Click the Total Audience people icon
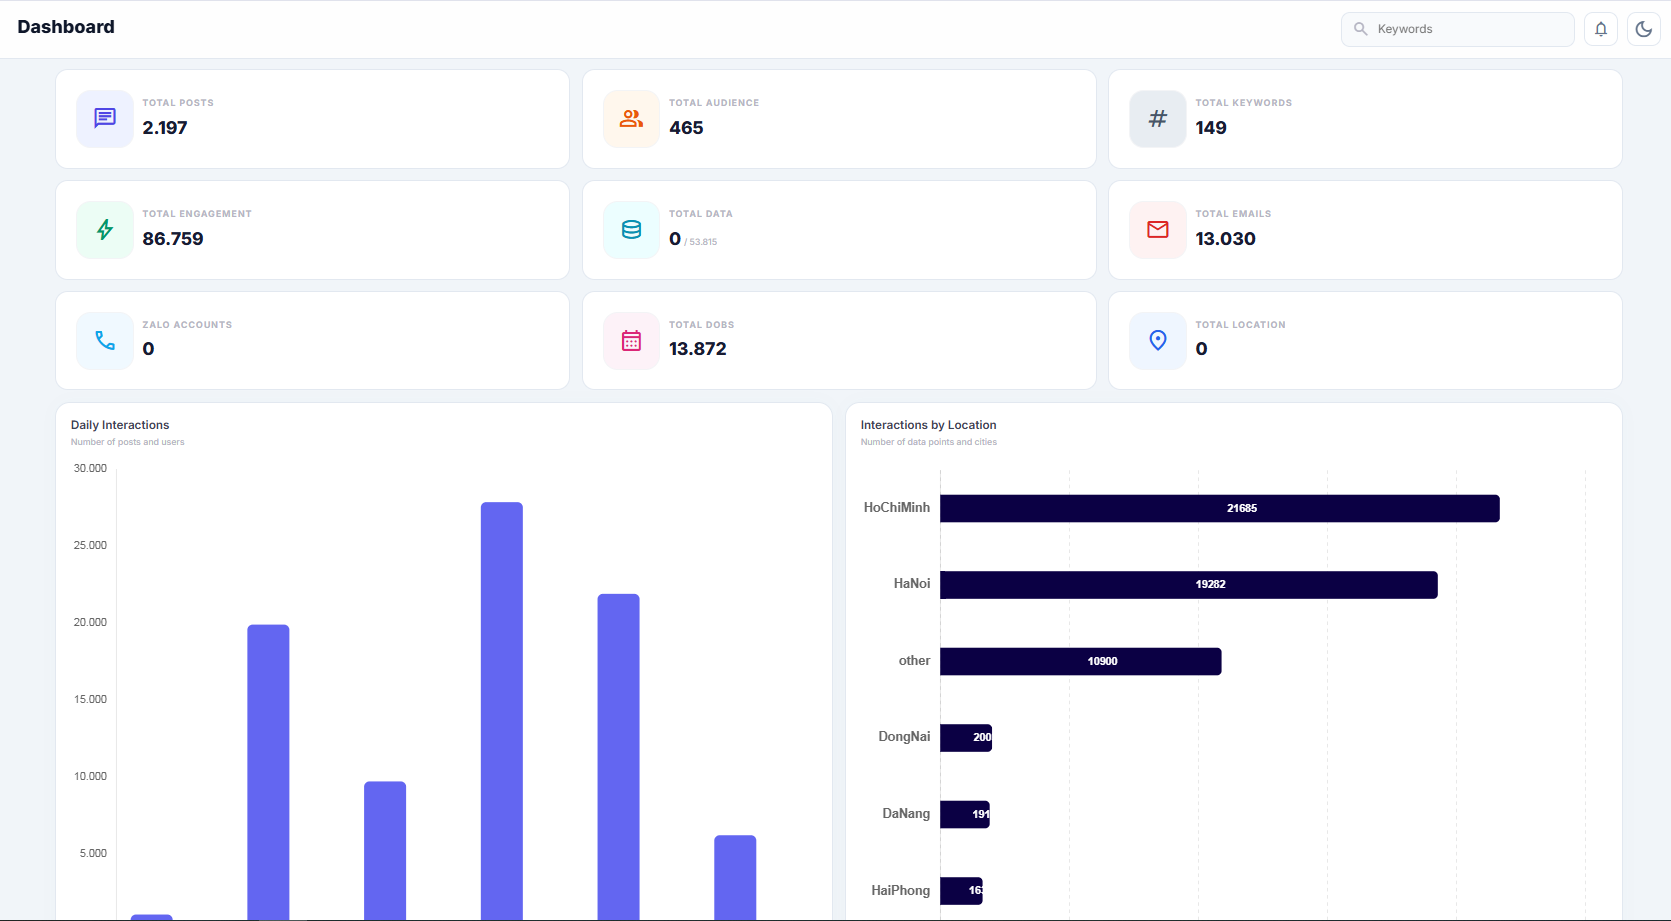The height and width of the screenshot is (921, 1671). click(631, 118)
